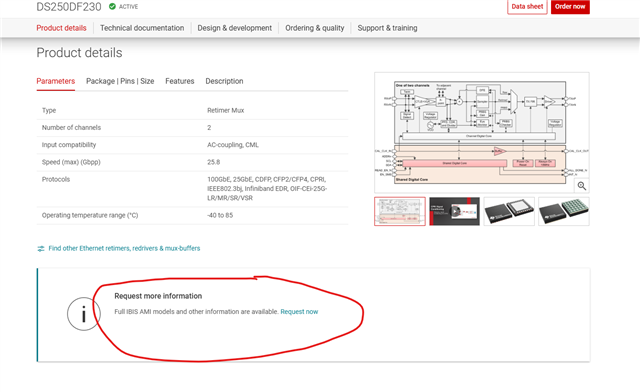Click Operating temperature range label
The image size is (640, 392).
click(x=90, y=215)
